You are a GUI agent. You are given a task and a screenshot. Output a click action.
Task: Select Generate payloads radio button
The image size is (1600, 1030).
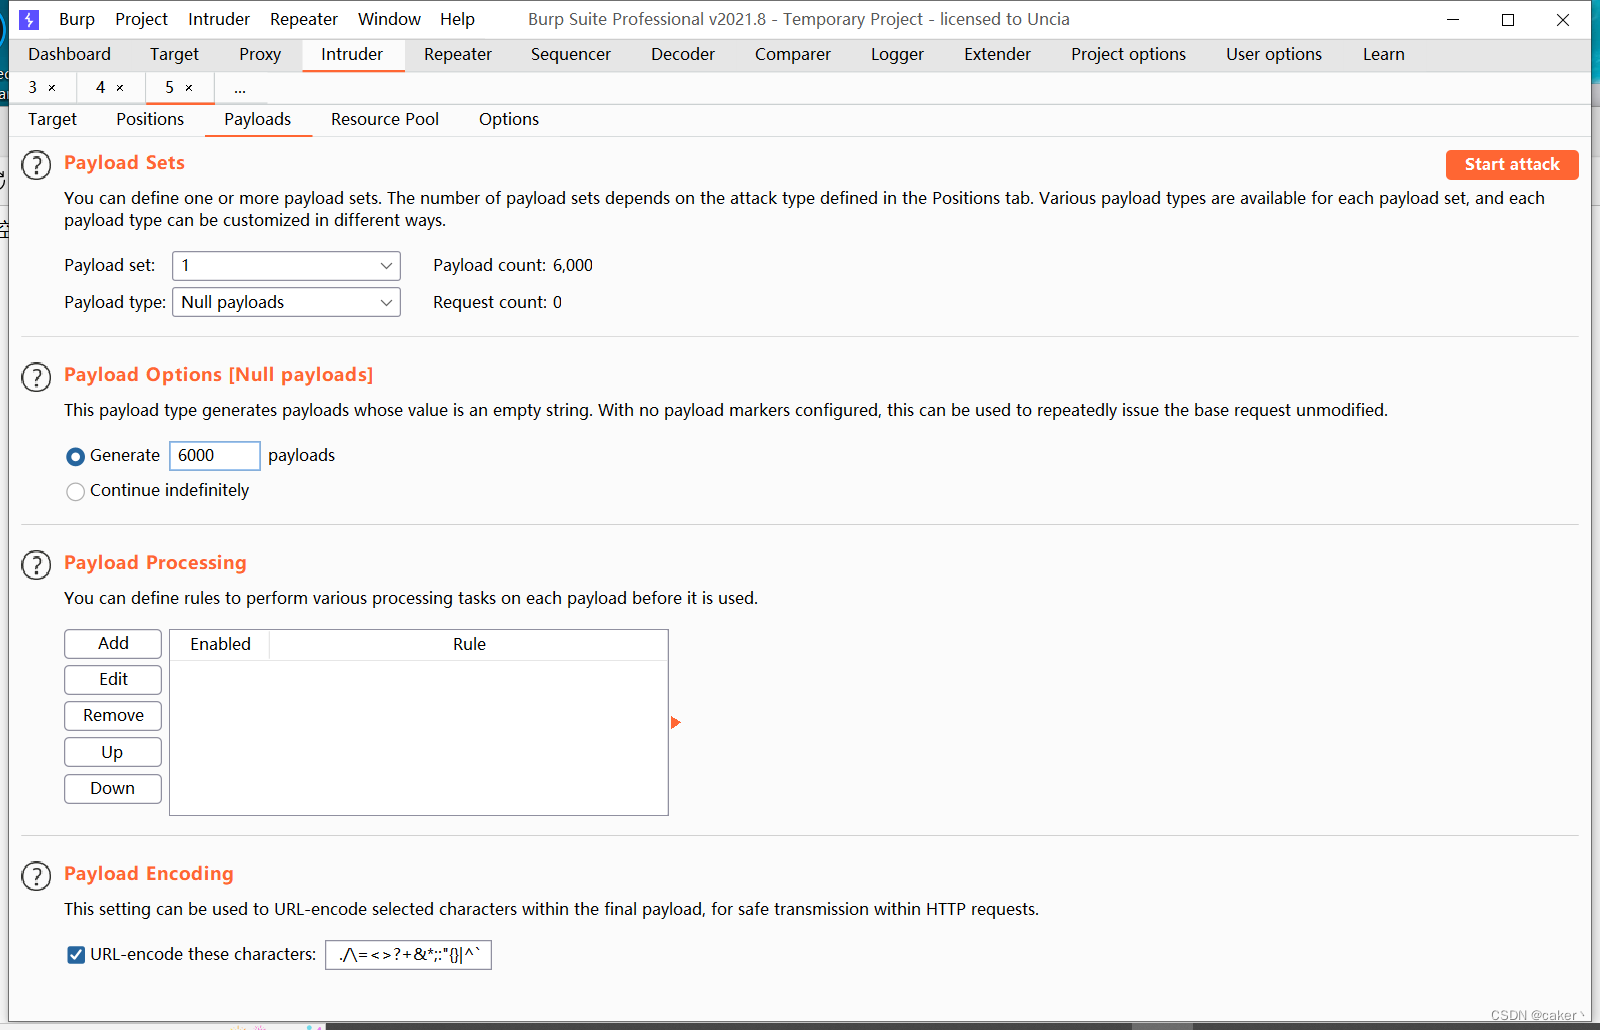tap(75, 456)
